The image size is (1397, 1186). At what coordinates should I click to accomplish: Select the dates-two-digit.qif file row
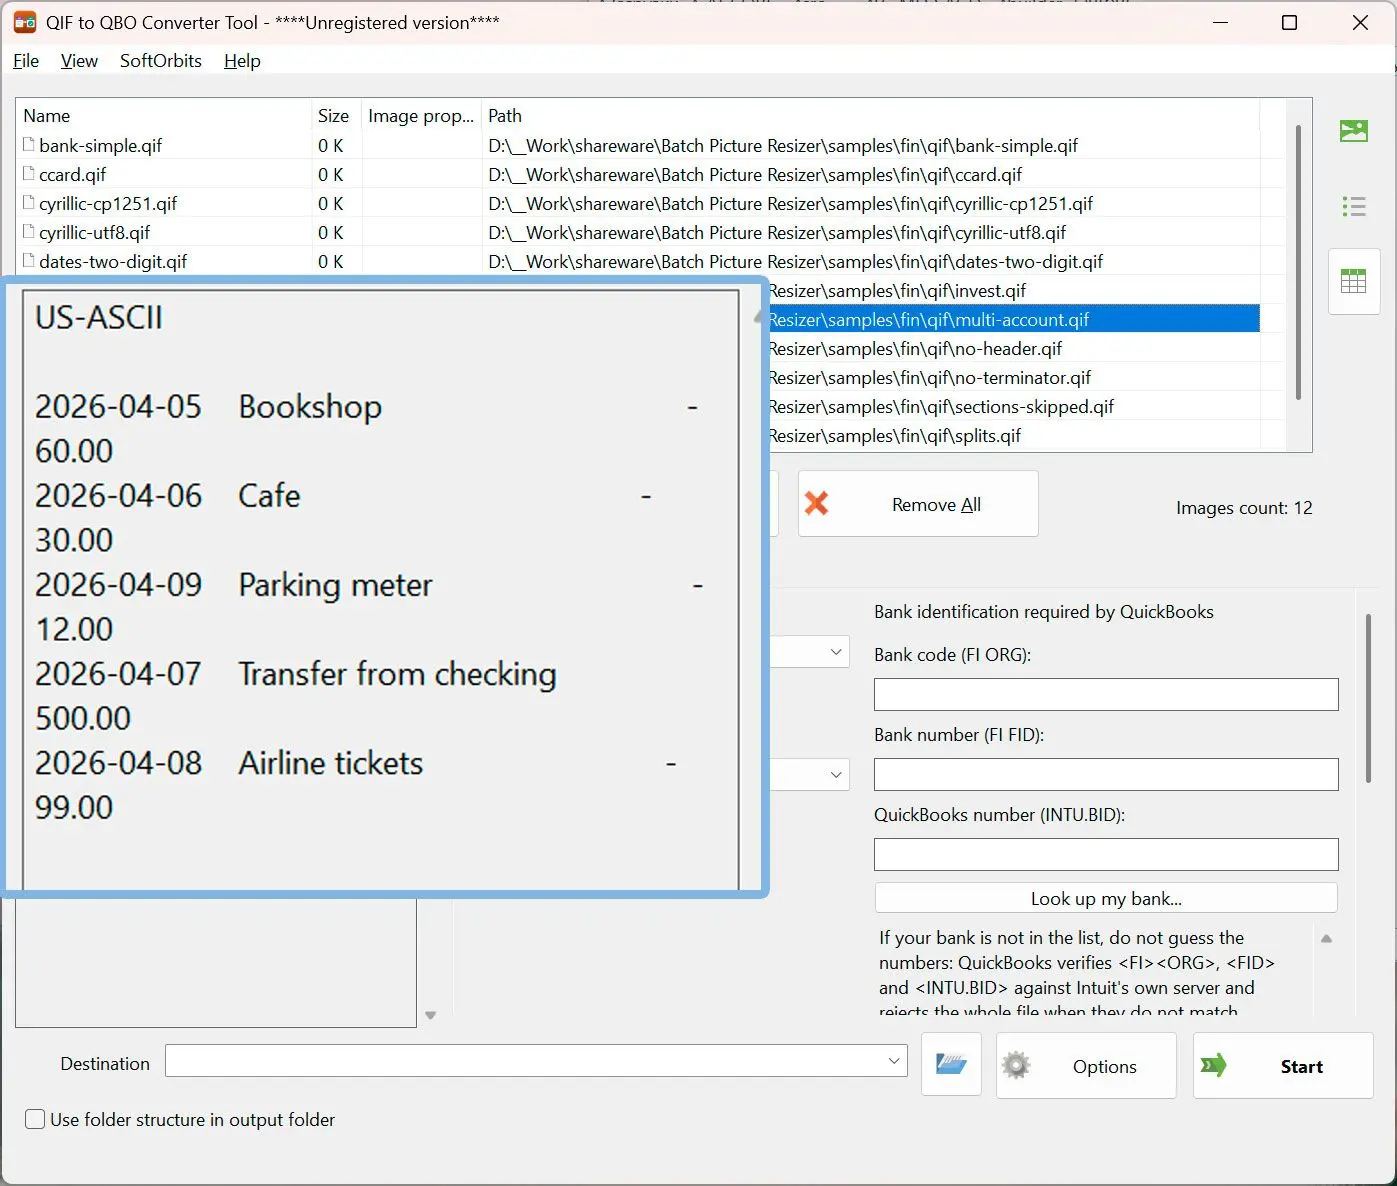coord(638,262)
